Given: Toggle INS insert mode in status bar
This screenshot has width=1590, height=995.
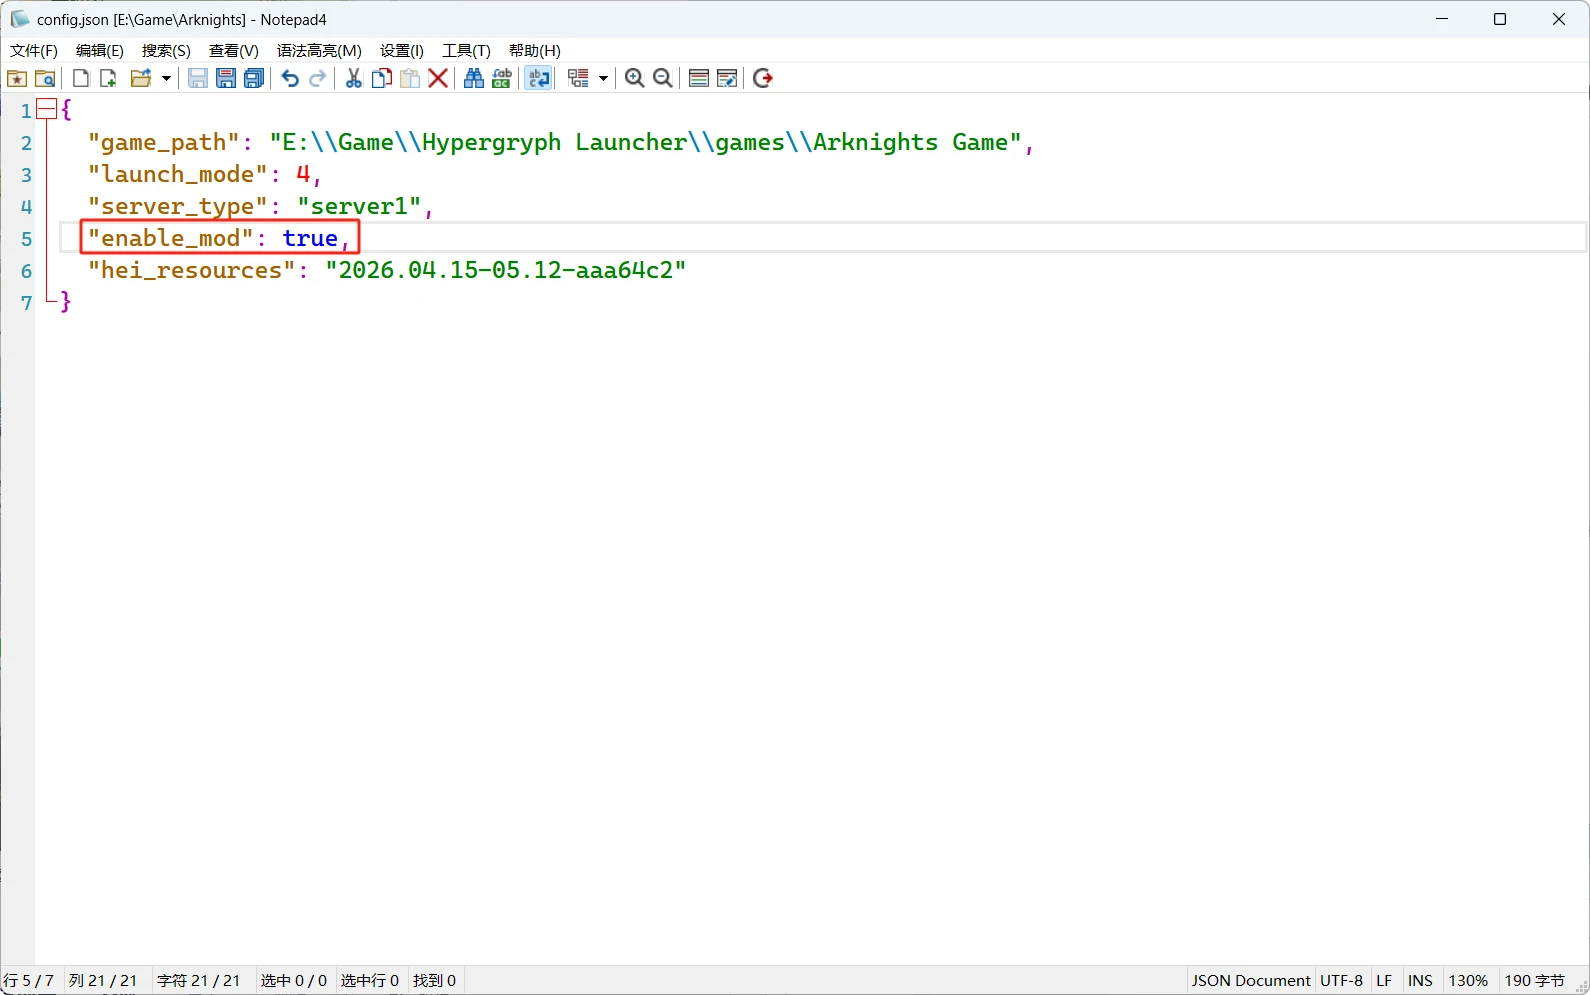Looking at the screenshot, I should (x=1420, y=980).
